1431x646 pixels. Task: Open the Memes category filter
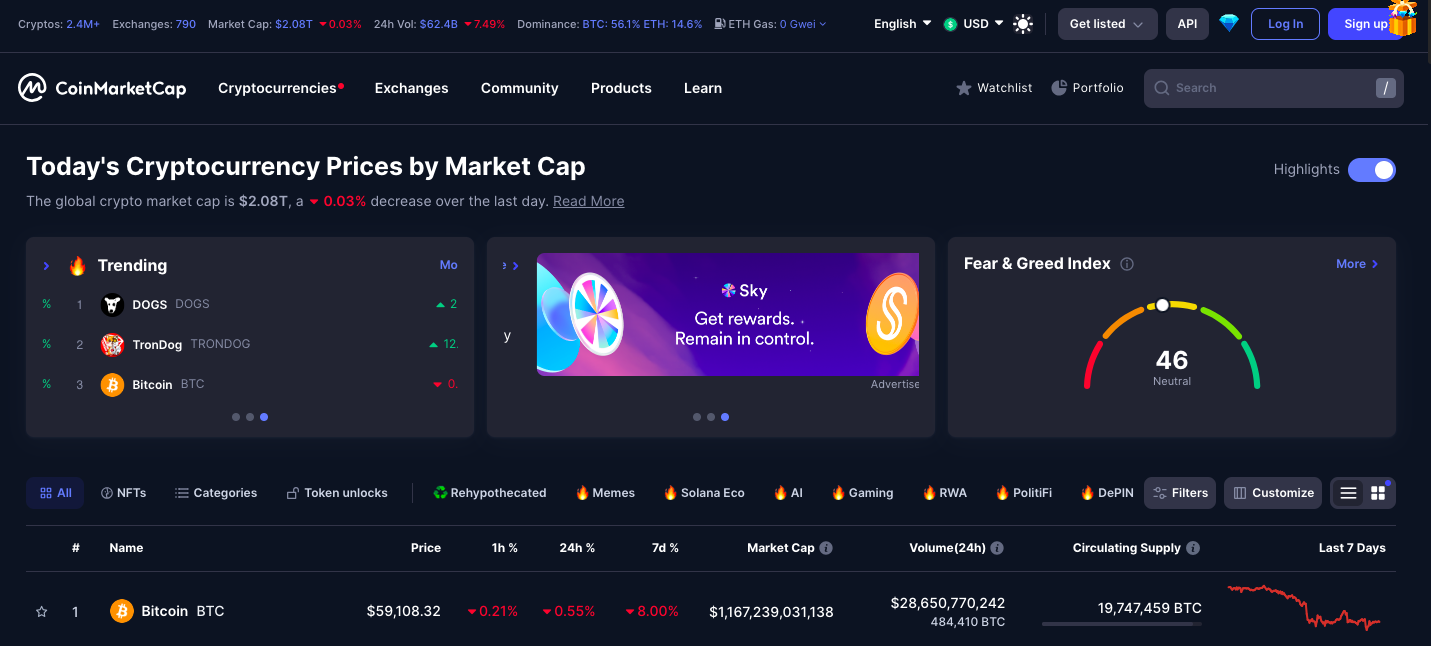click(x=605, y=493)
